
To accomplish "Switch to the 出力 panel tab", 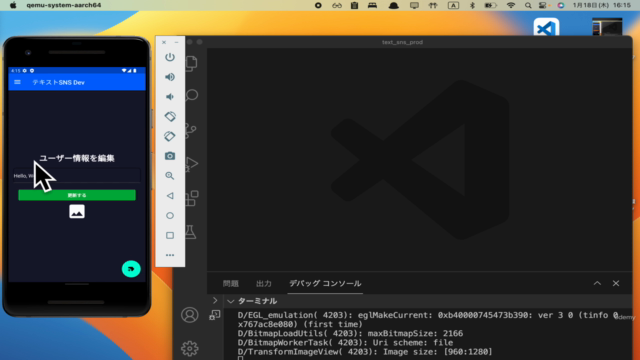I will coord(264,283).
